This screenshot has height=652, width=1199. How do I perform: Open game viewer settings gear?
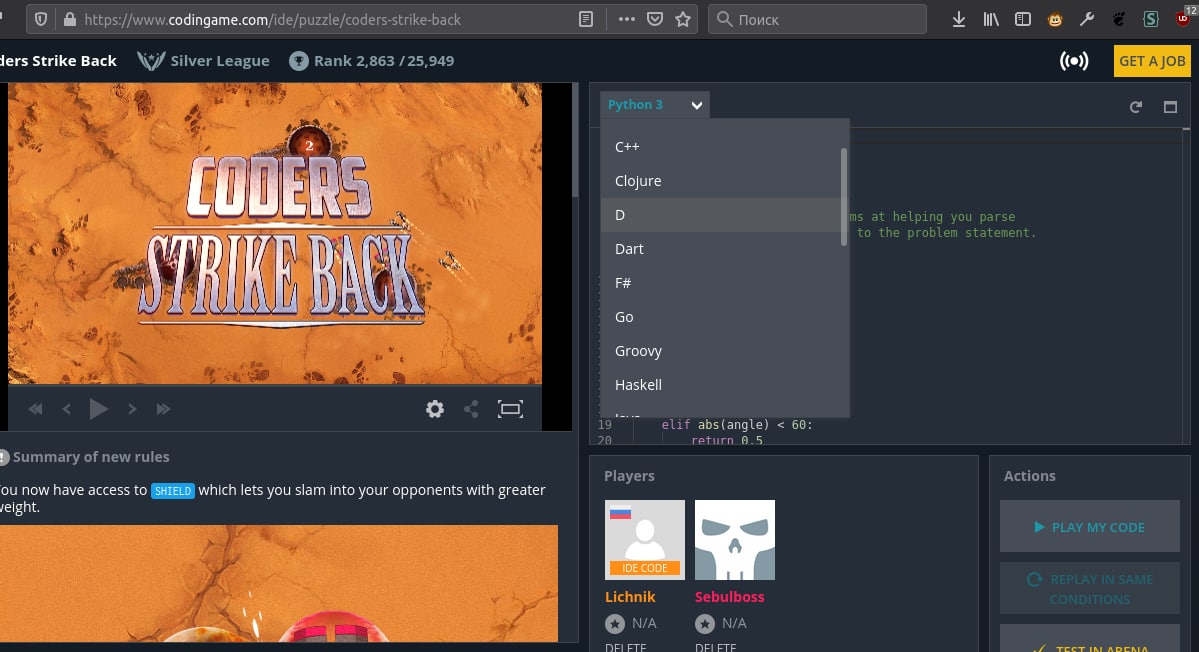pos(434,409)
